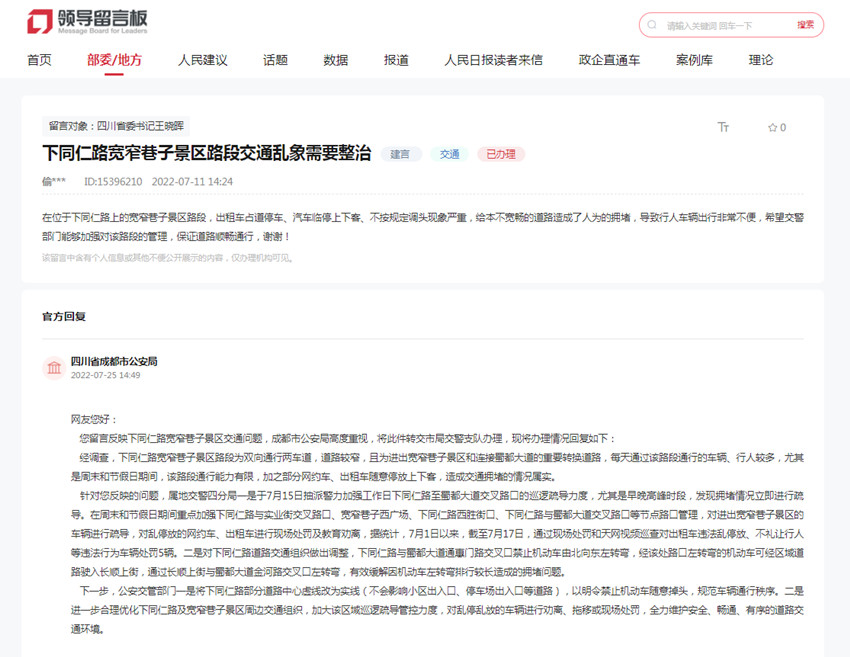The image size is (850, 657).
Task: Open the 政企直通车 section
Action: click(x=607, y=60)
